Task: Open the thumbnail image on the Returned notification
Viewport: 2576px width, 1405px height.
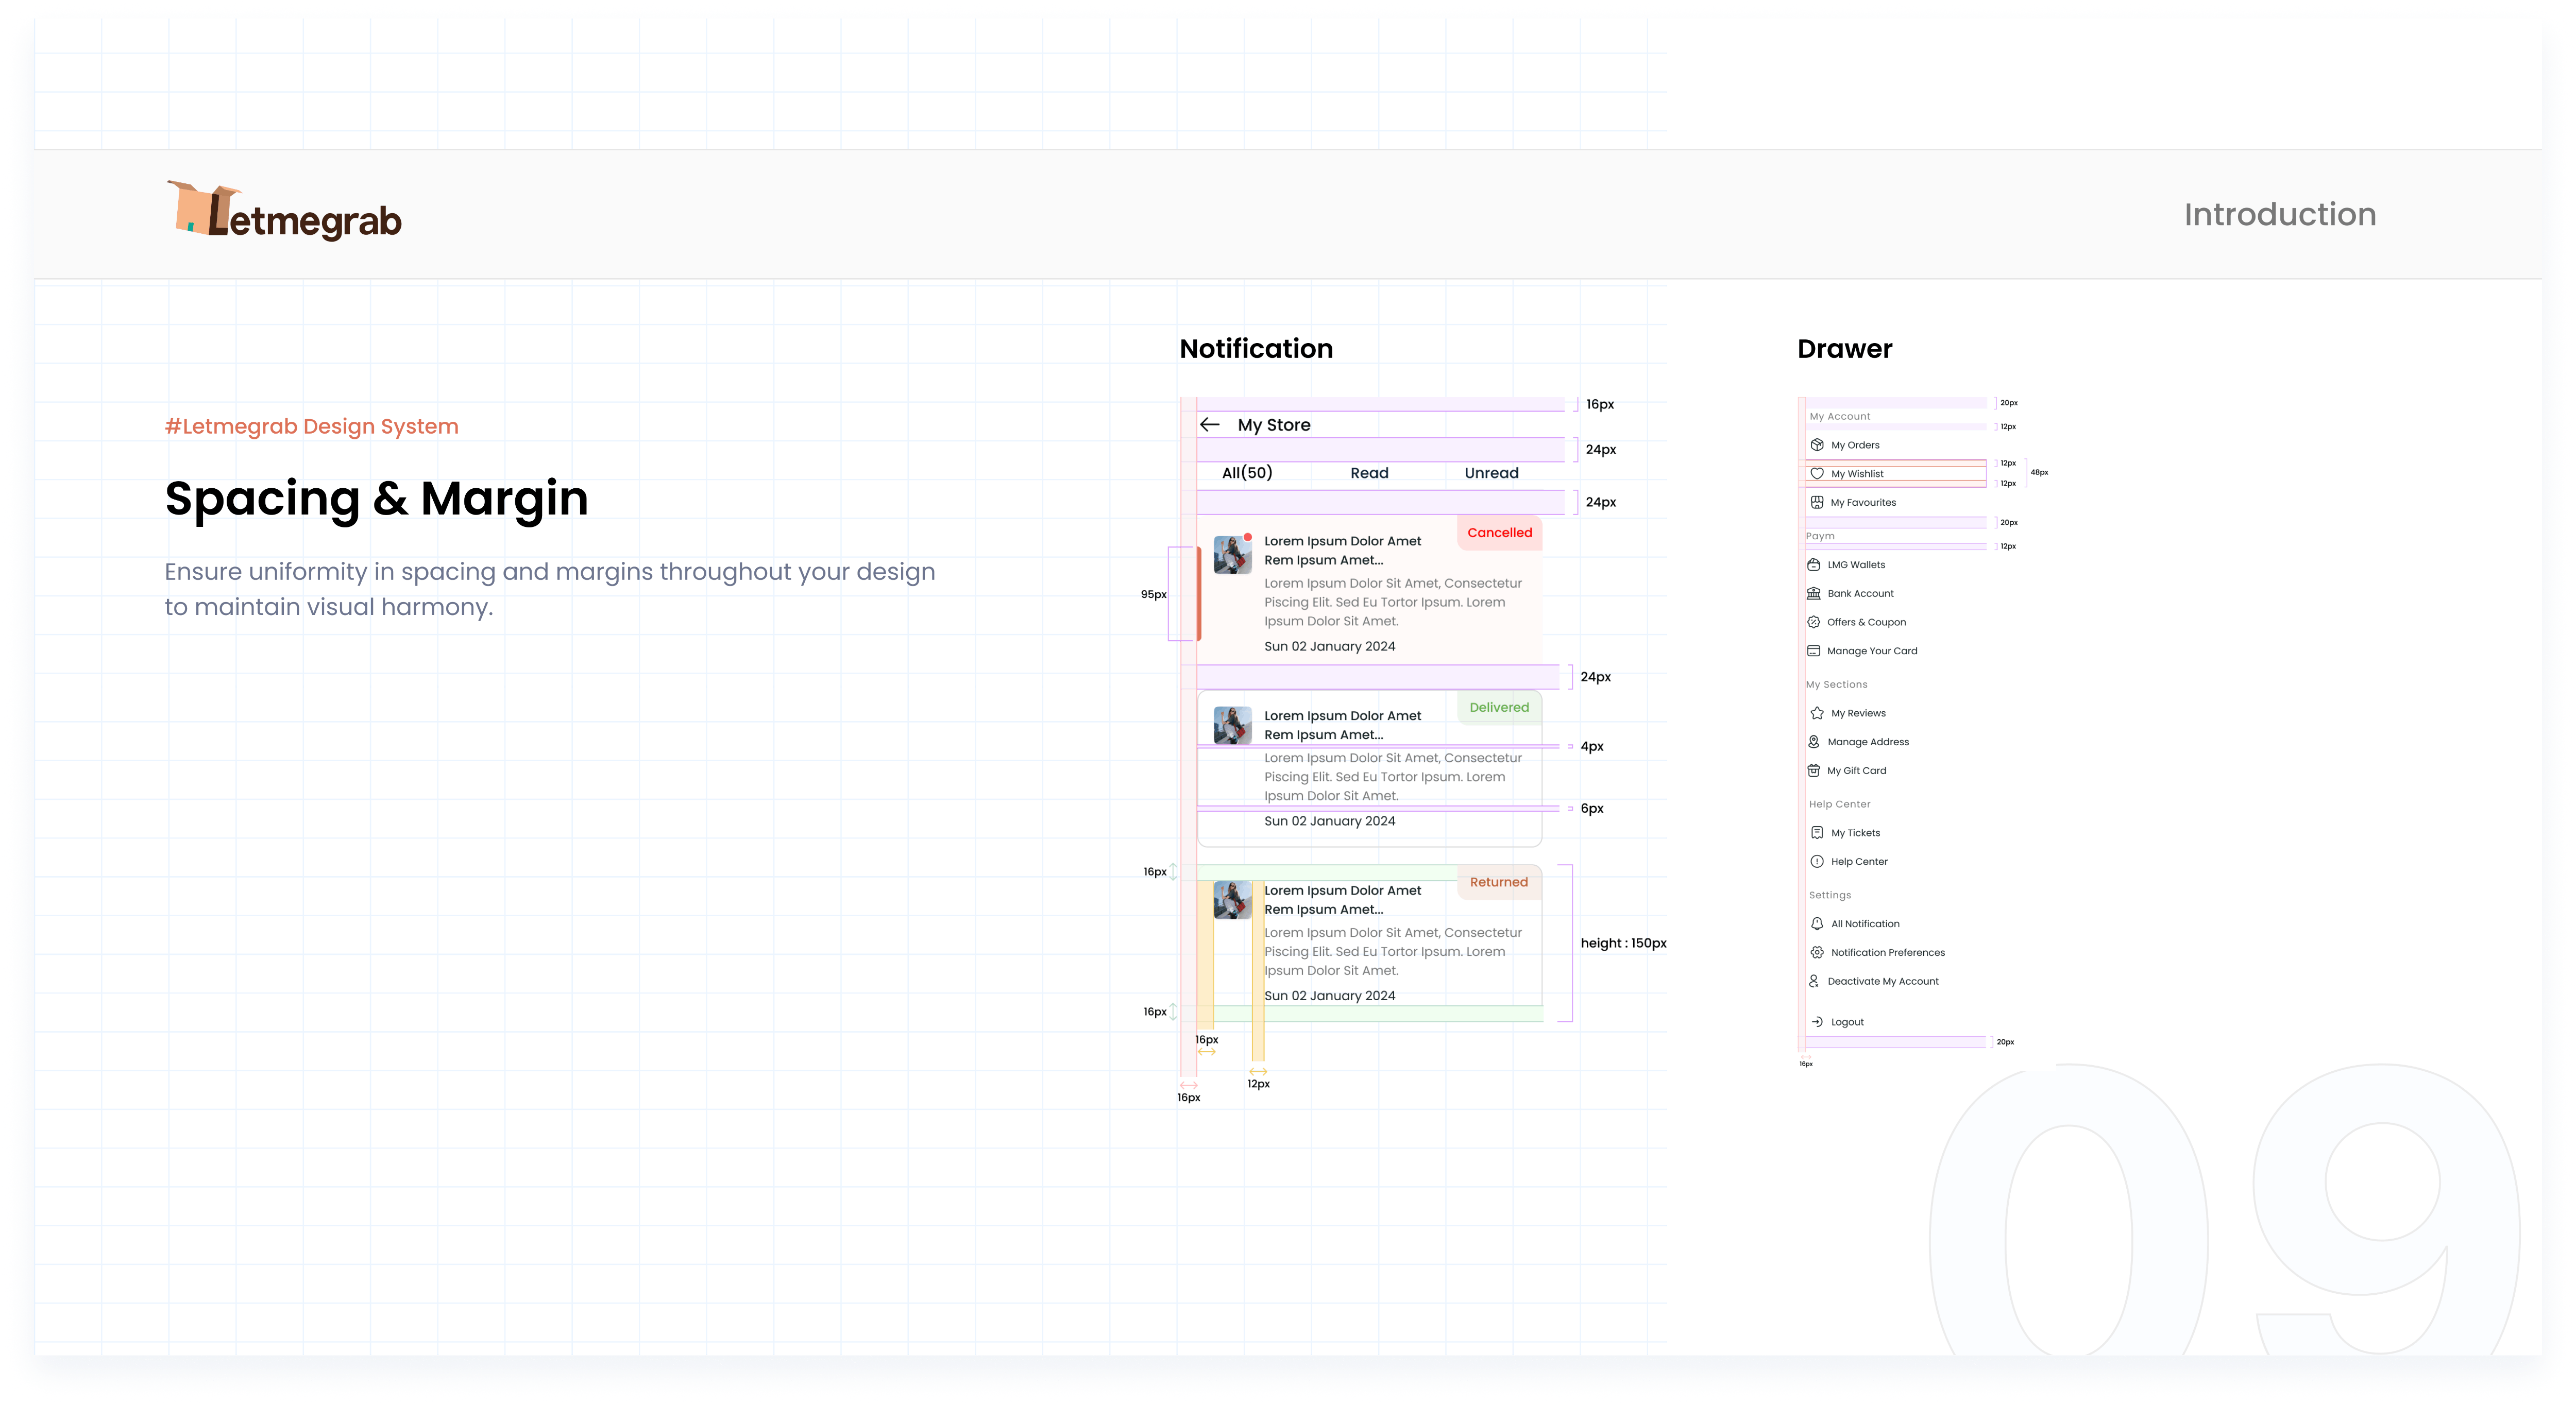Action: (x=1232, y=900)
